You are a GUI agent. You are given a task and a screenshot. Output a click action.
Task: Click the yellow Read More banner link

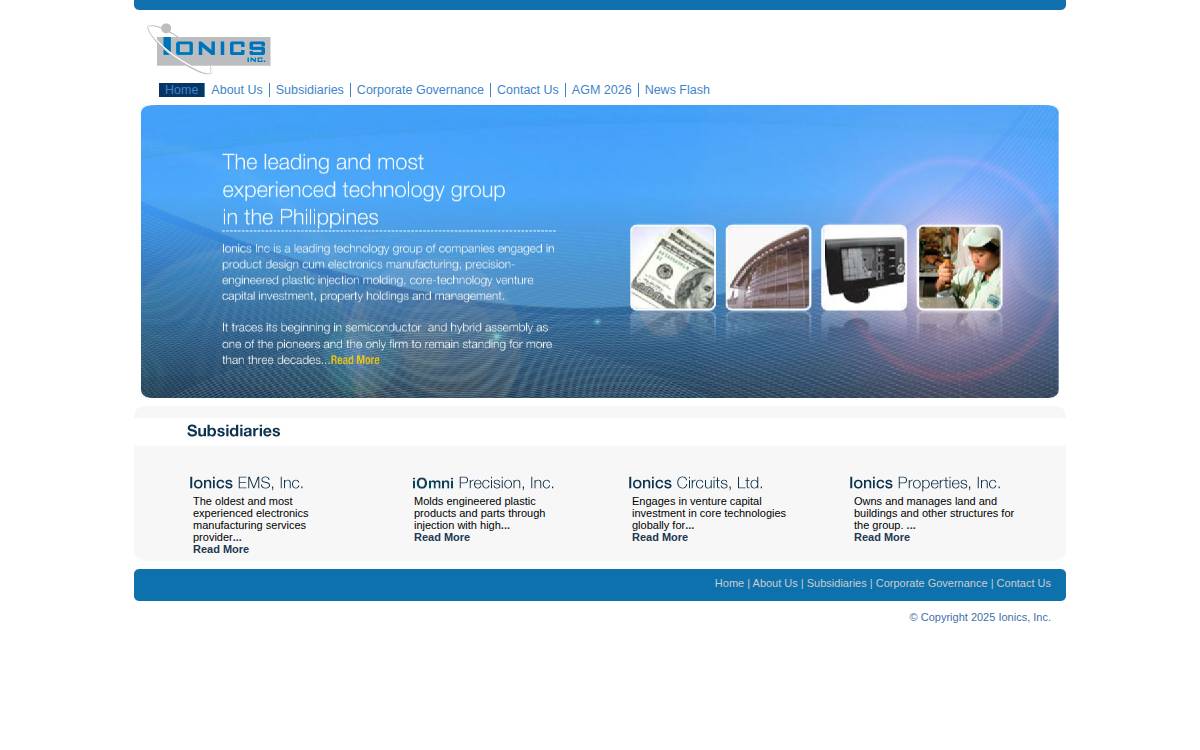(x=355, y=360)
